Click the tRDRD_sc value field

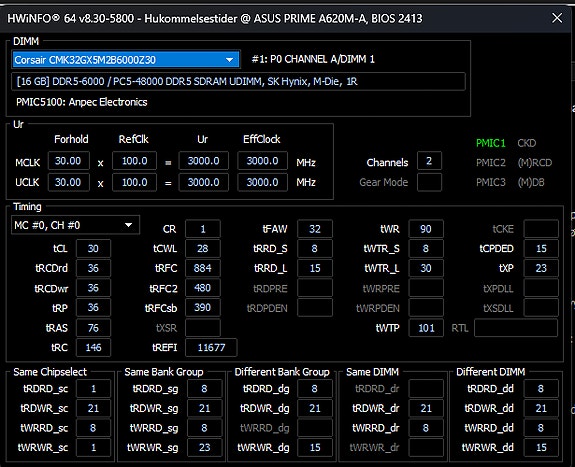click(93, 388)
